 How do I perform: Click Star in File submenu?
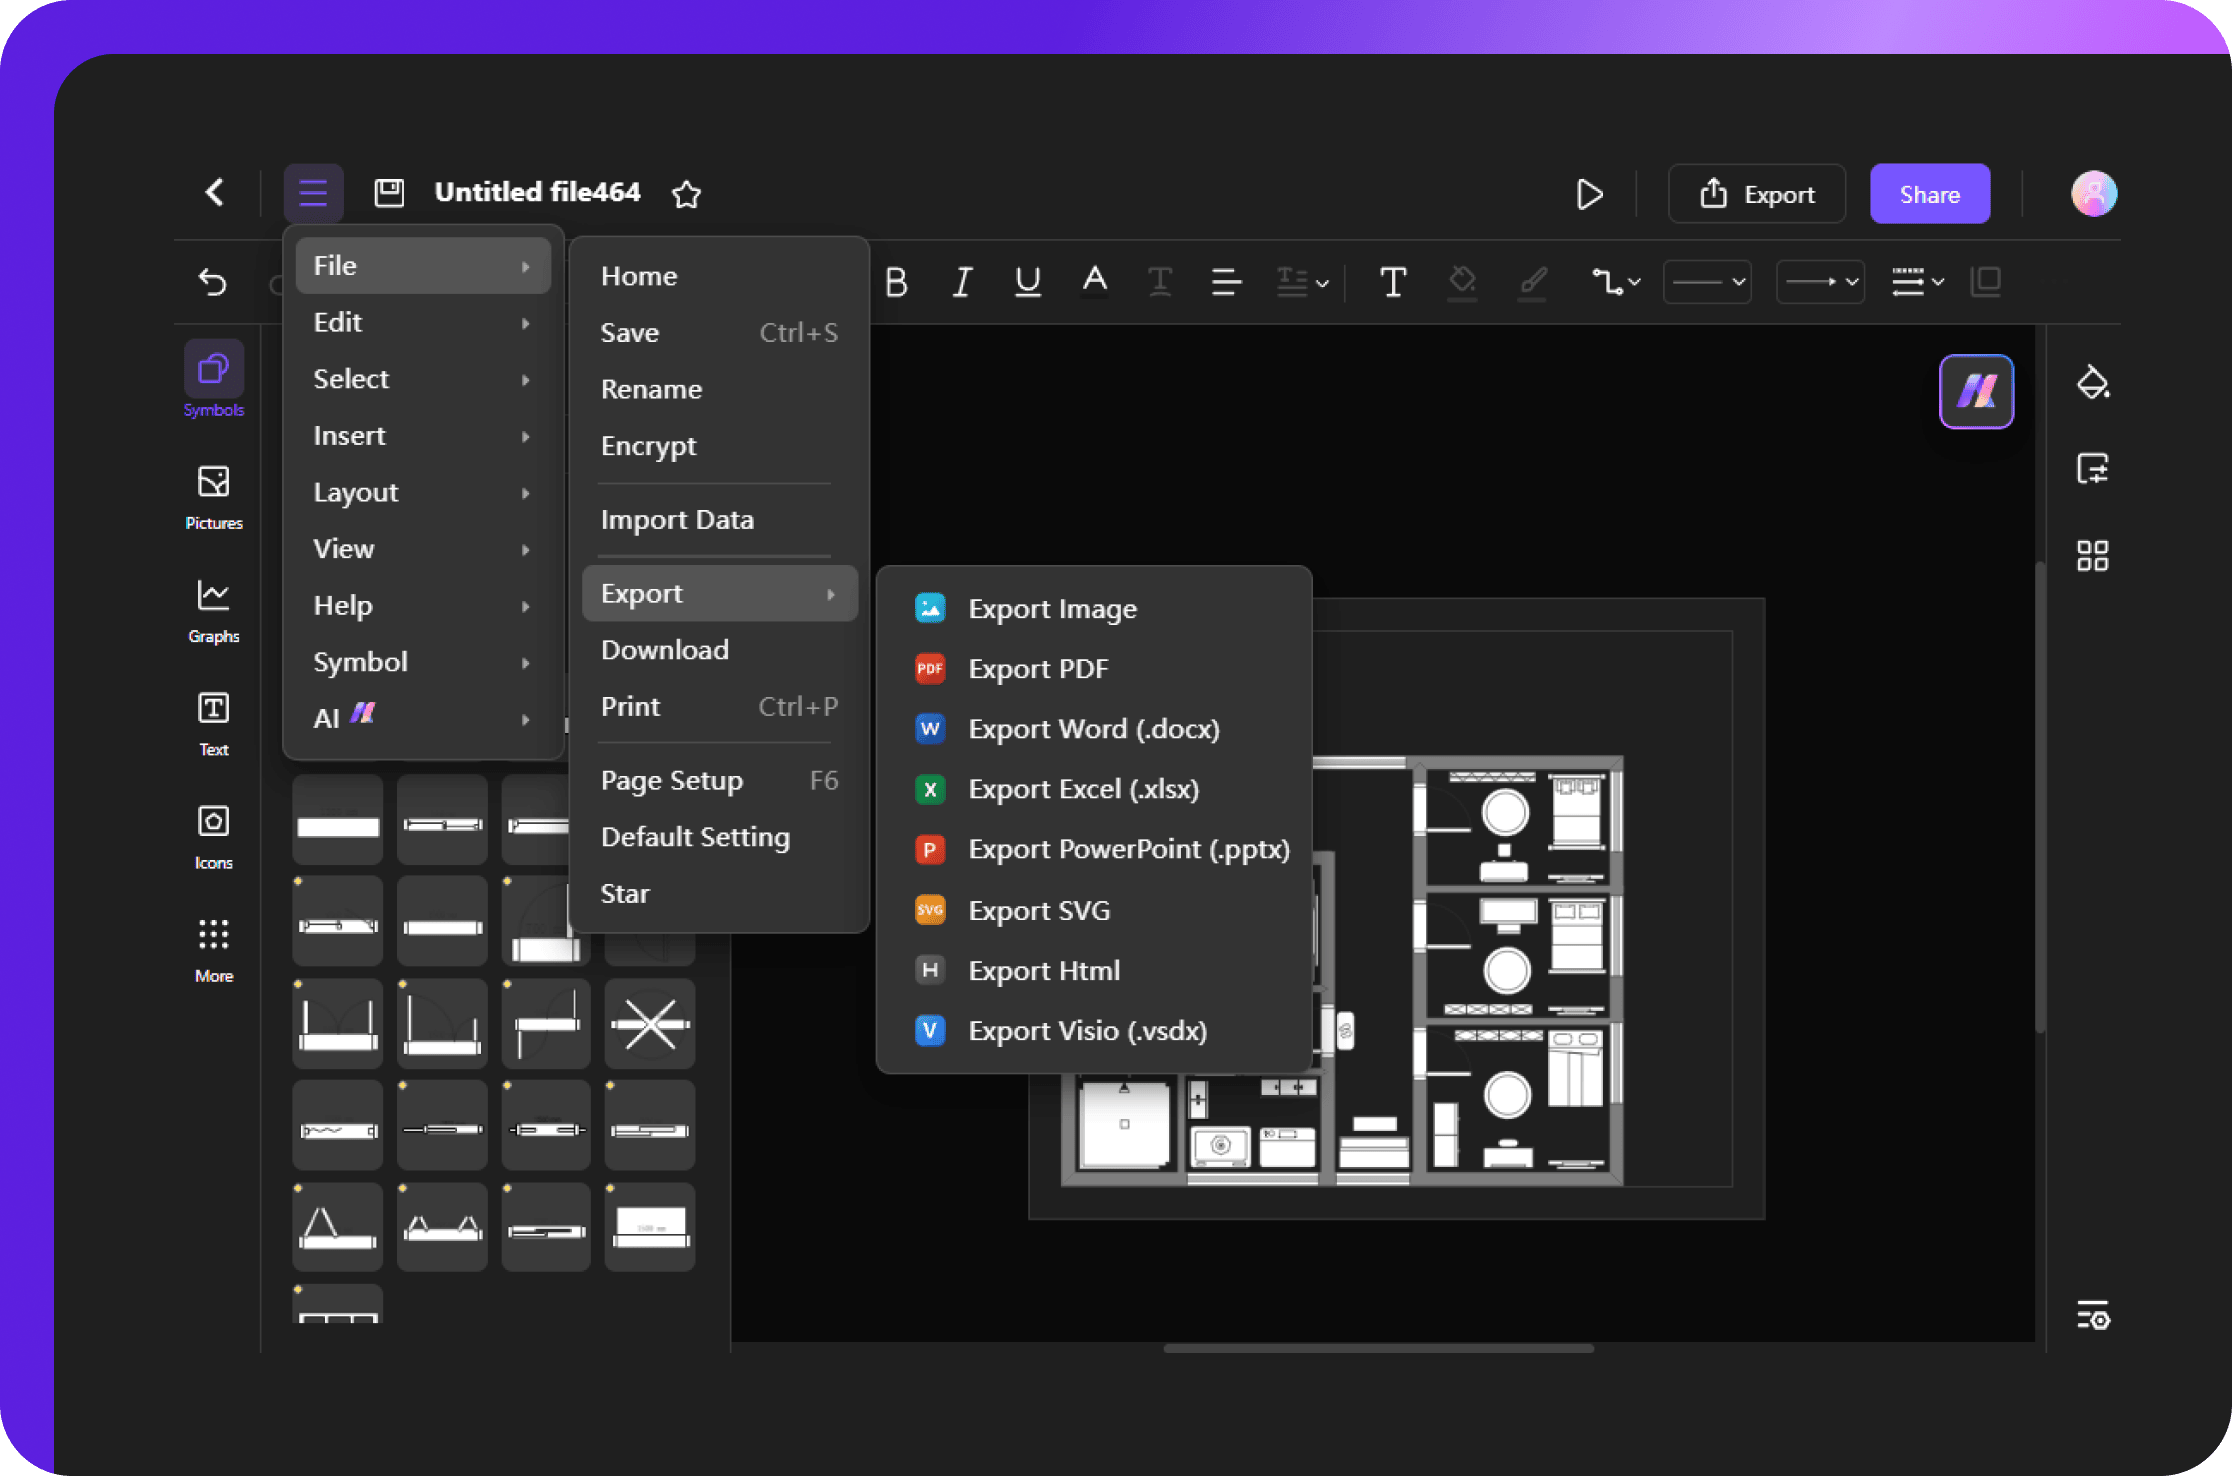pyautogui.click(x=719, y=894)
